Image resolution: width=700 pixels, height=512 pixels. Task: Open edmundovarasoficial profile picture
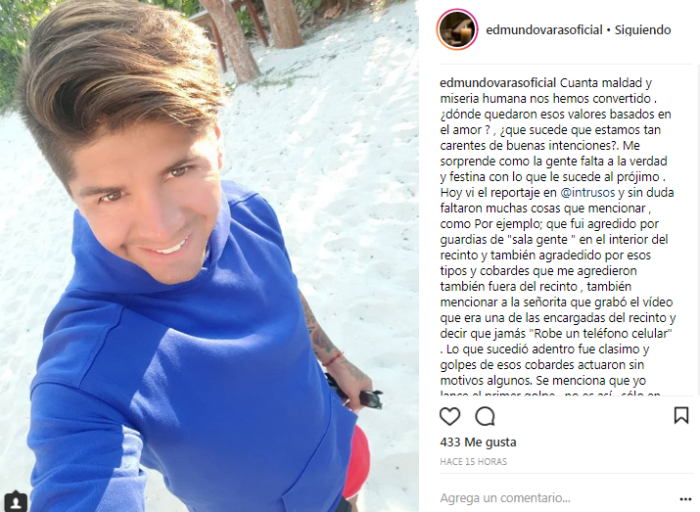click(457, 29)
